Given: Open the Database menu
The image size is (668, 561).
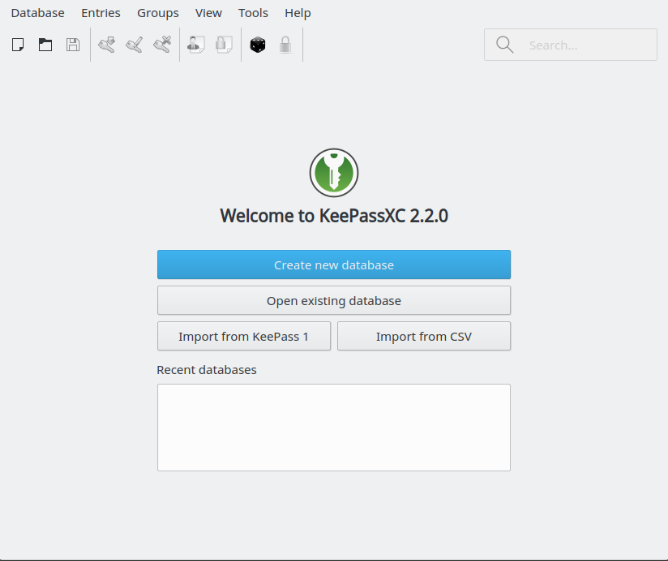Looking at the screenshot, I should [37, 13].
